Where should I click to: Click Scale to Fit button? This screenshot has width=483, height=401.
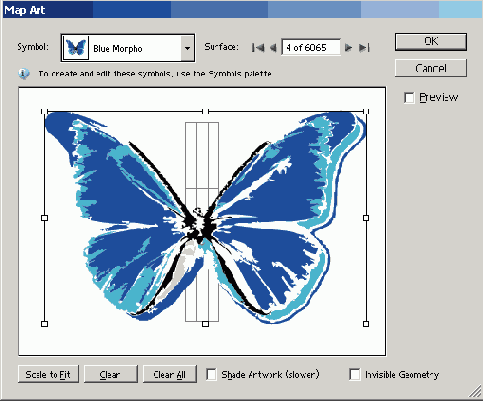coord(48,374)
